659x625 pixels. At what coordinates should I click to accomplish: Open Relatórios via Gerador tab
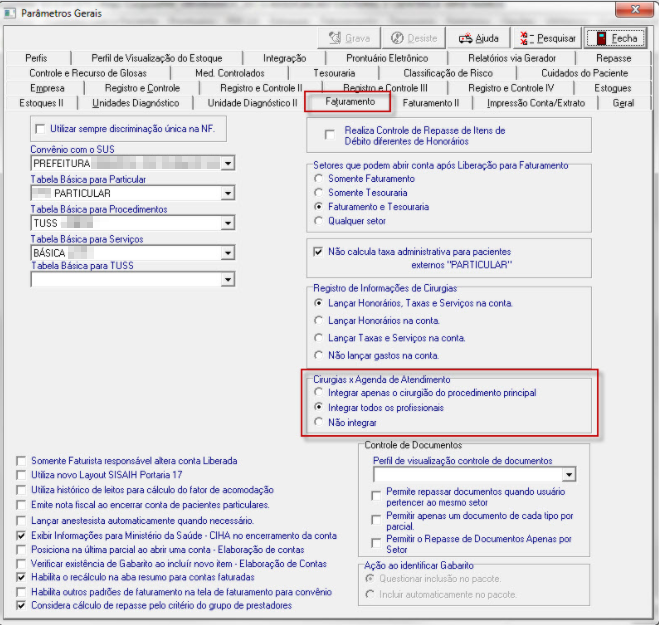click(x=512, y=58)
